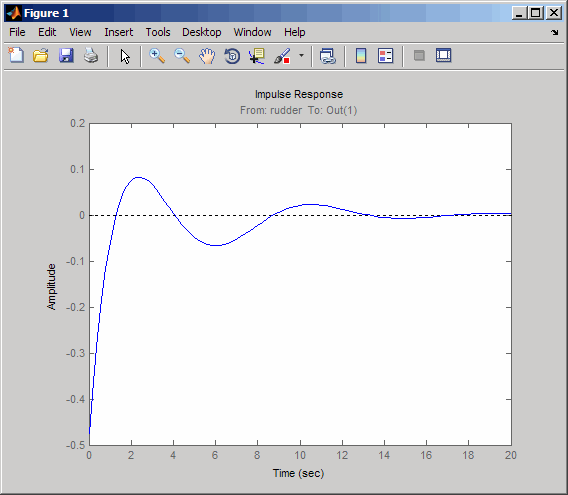Activate the Zoom Out tool
The width and height of the screenshot is (568, 495).
pos(182,56)
